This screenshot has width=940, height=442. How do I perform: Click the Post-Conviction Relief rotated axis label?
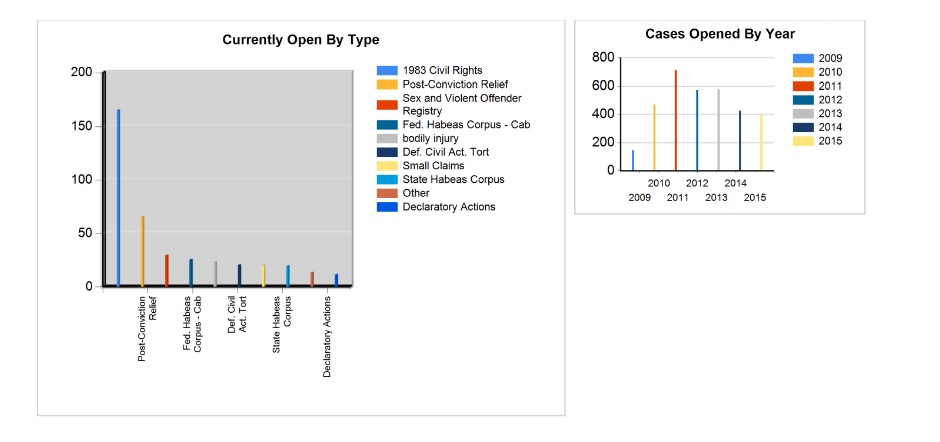point(147,328)
